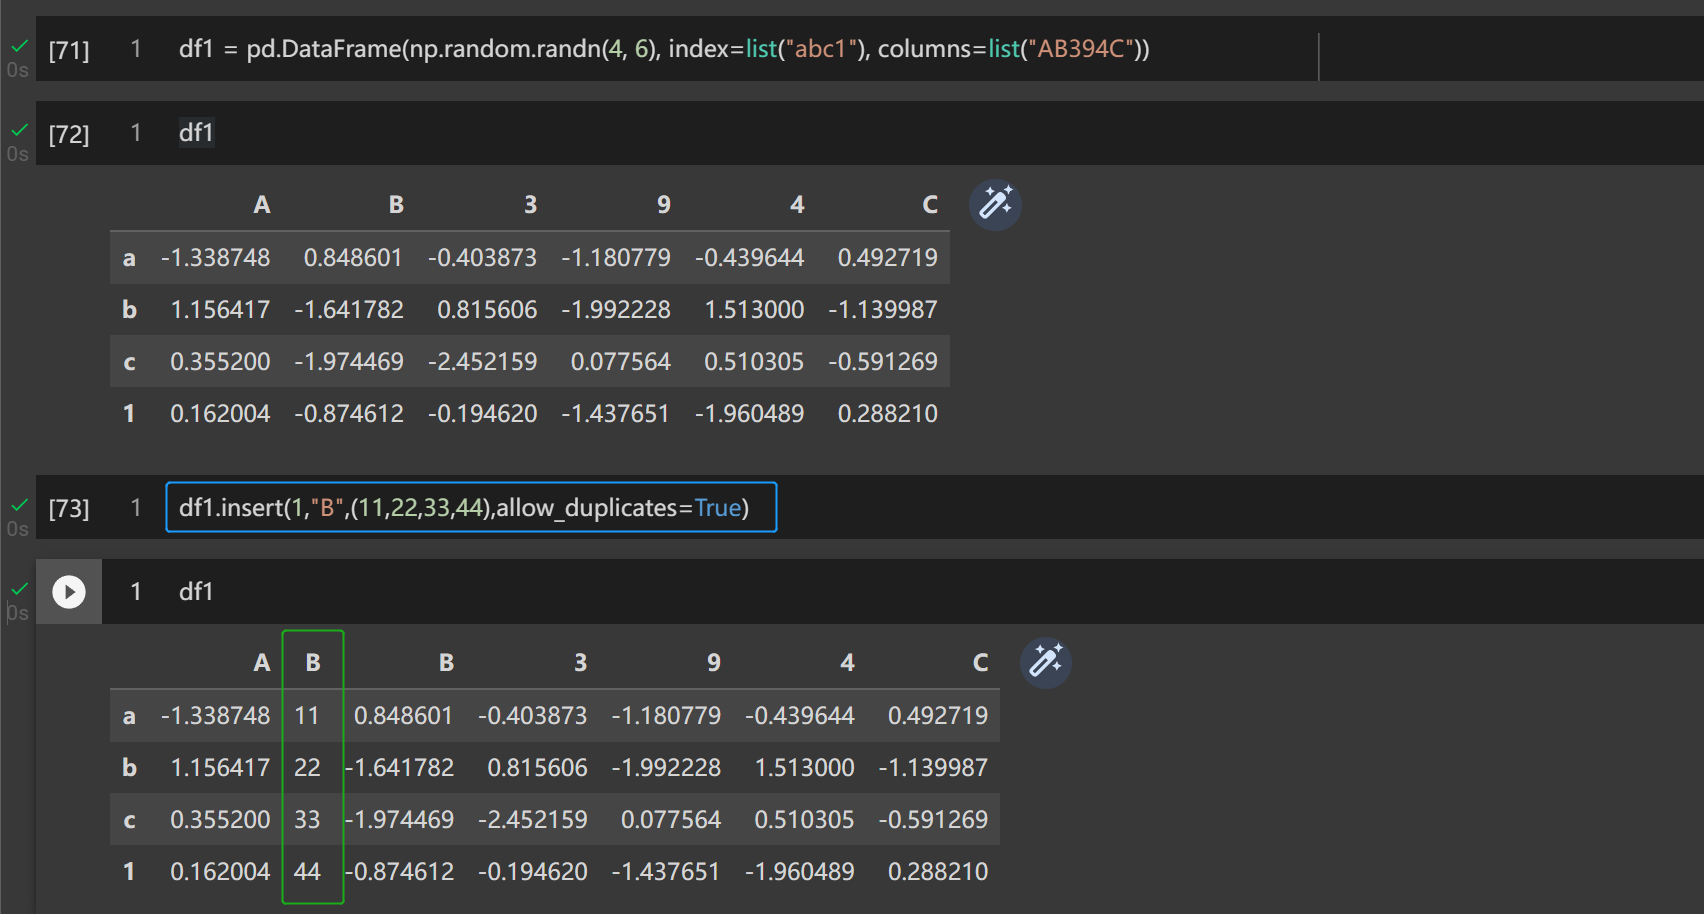Viewport: 1704px width, 914px height.
Task: Click cell -2.452159 in first table
Action: click(x=483, y=362)
